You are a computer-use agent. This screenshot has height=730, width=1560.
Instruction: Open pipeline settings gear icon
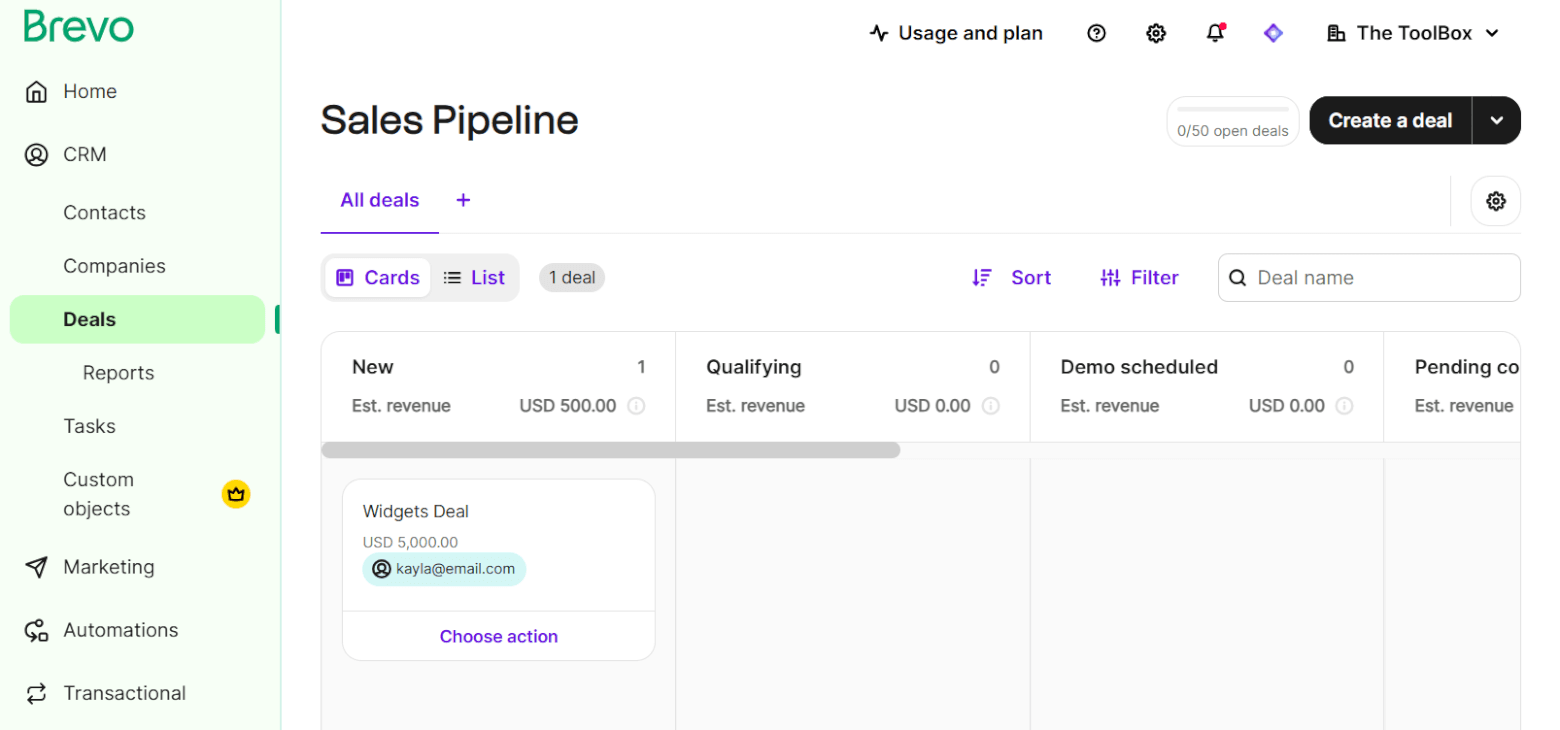click(x=1495, y=201)
